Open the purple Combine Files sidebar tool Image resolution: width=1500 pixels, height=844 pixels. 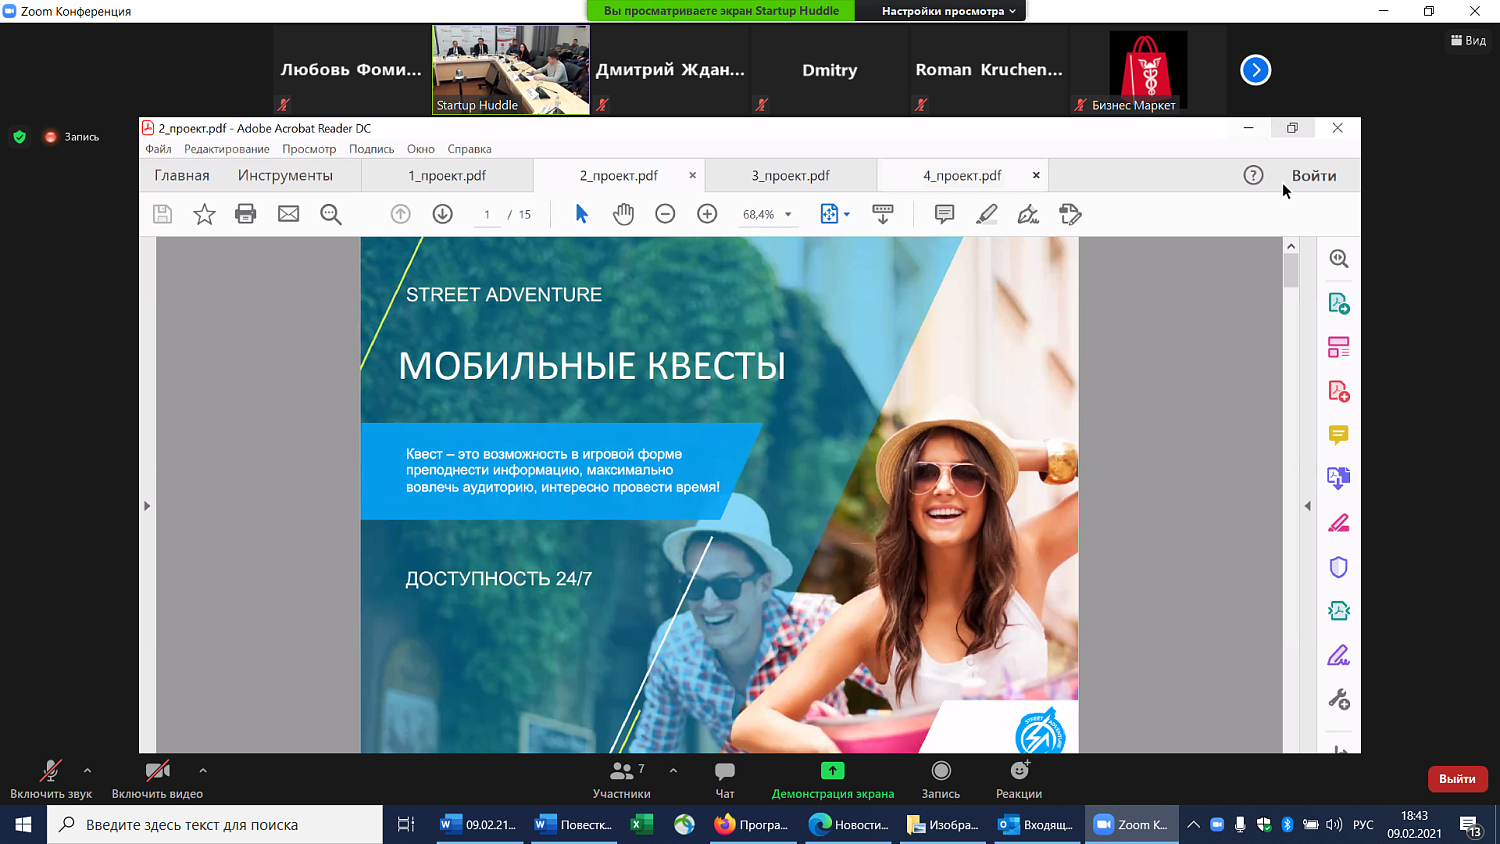(1339, 478)
